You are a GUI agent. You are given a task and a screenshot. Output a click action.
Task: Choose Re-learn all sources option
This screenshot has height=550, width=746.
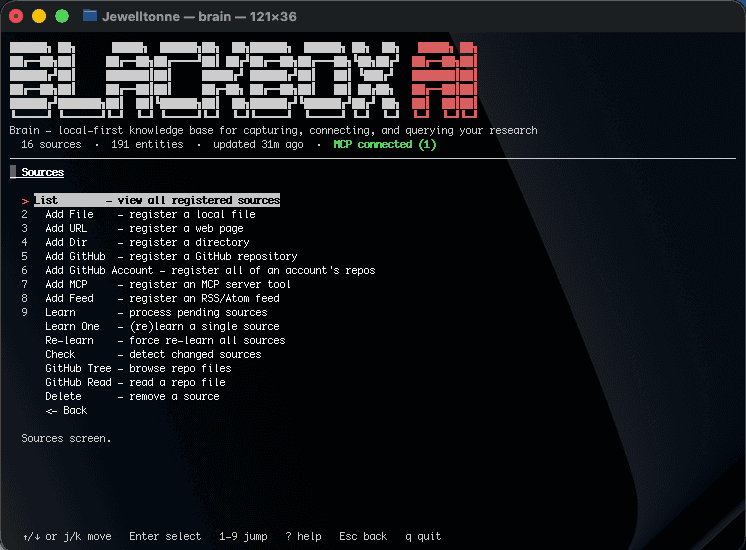tap(165, 341)
